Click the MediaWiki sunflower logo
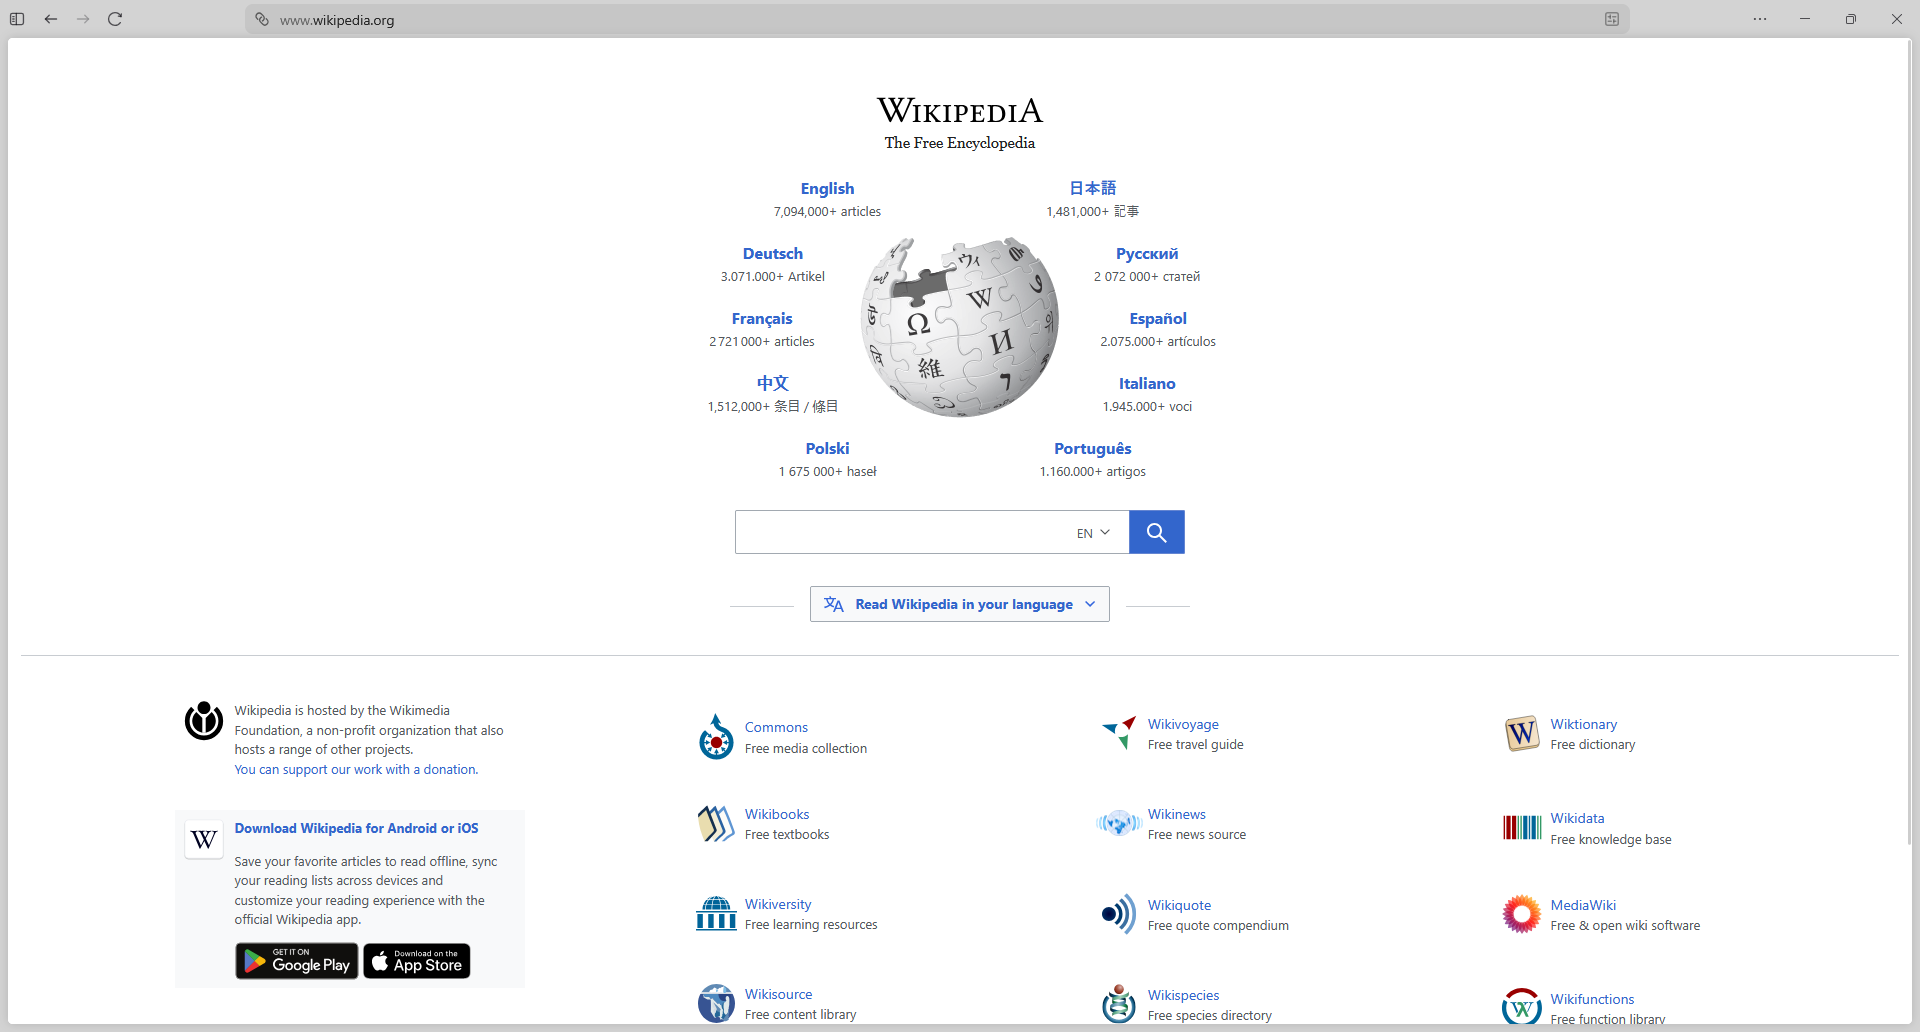 [1522, 914]
